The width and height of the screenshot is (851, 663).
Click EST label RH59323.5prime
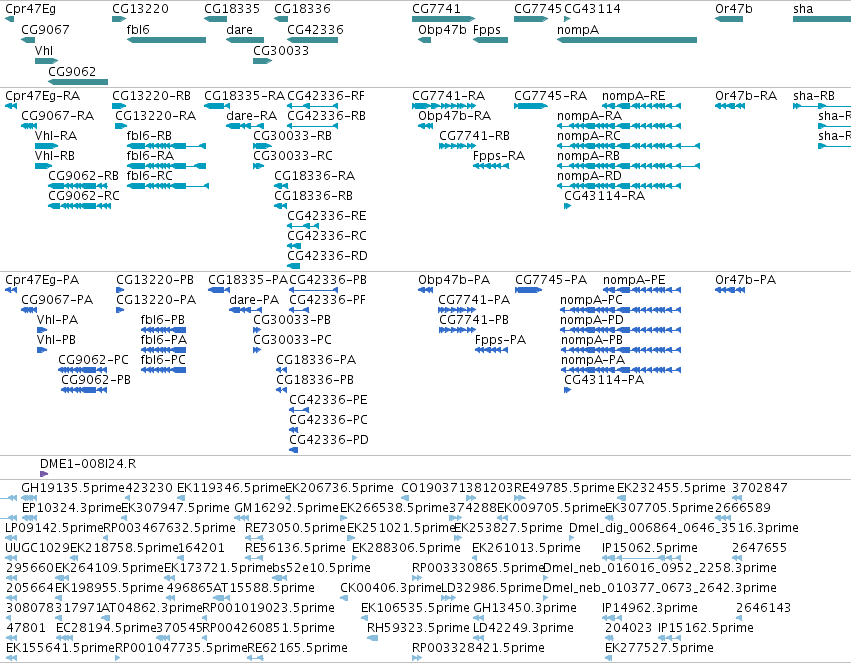point(417,628)
